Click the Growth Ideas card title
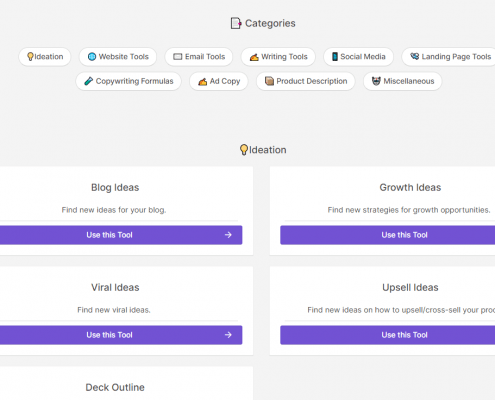The width and height of the screenshot is (495, 400). [x=410, y=187]
